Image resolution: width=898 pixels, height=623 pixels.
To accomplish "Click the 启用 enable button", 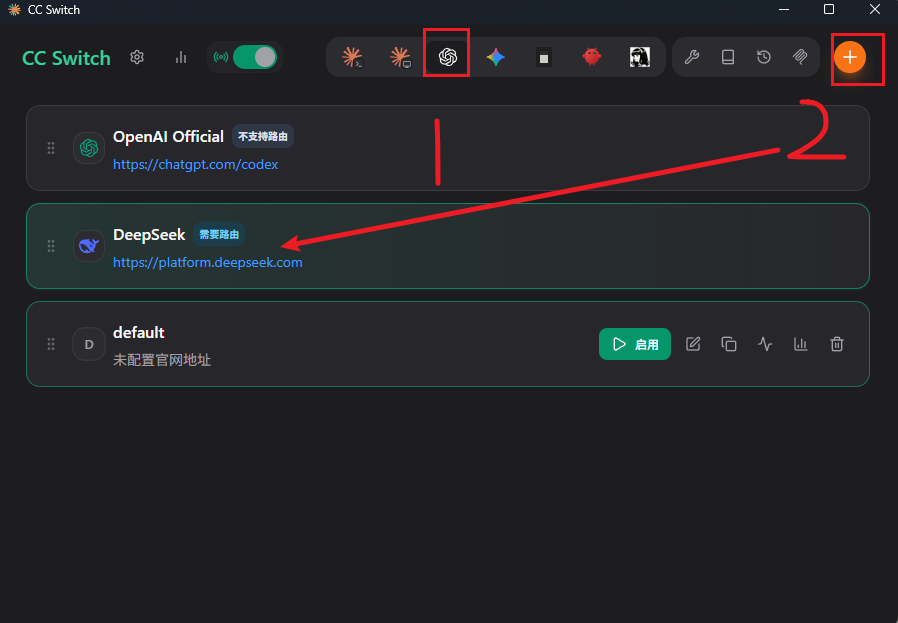I will pos(635,344).
